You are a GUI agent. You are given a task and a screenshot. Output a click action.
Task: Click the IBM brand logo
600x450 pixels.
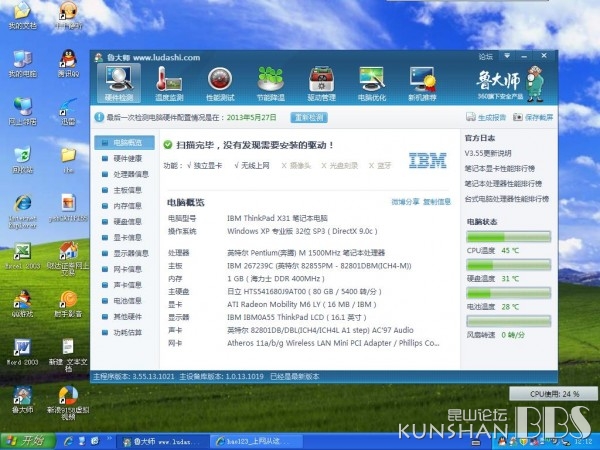click(x=427, y=160)
